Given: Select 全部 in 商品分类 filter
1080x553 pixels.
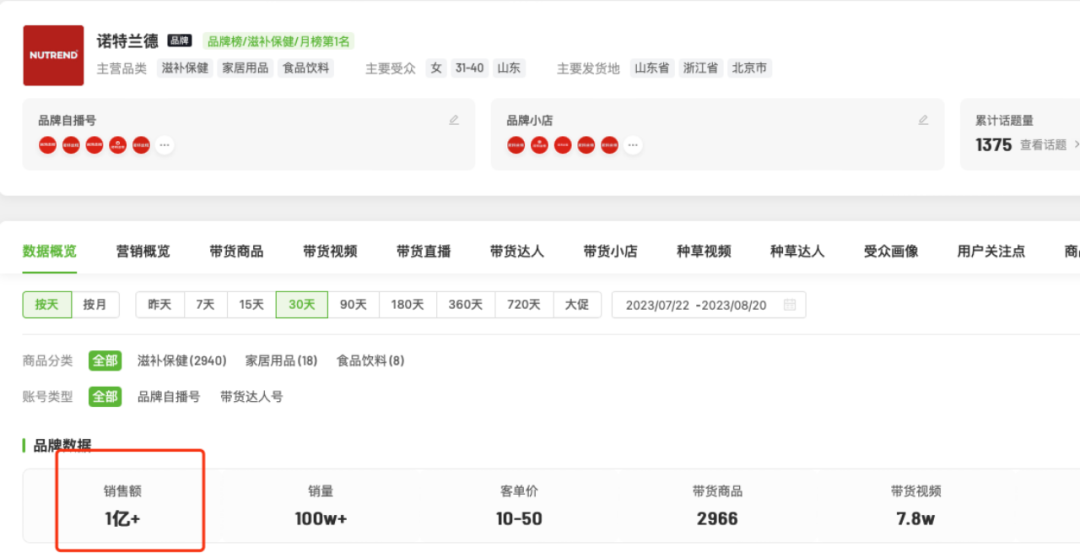Looking at the screenshot, I should click(105, 361).
